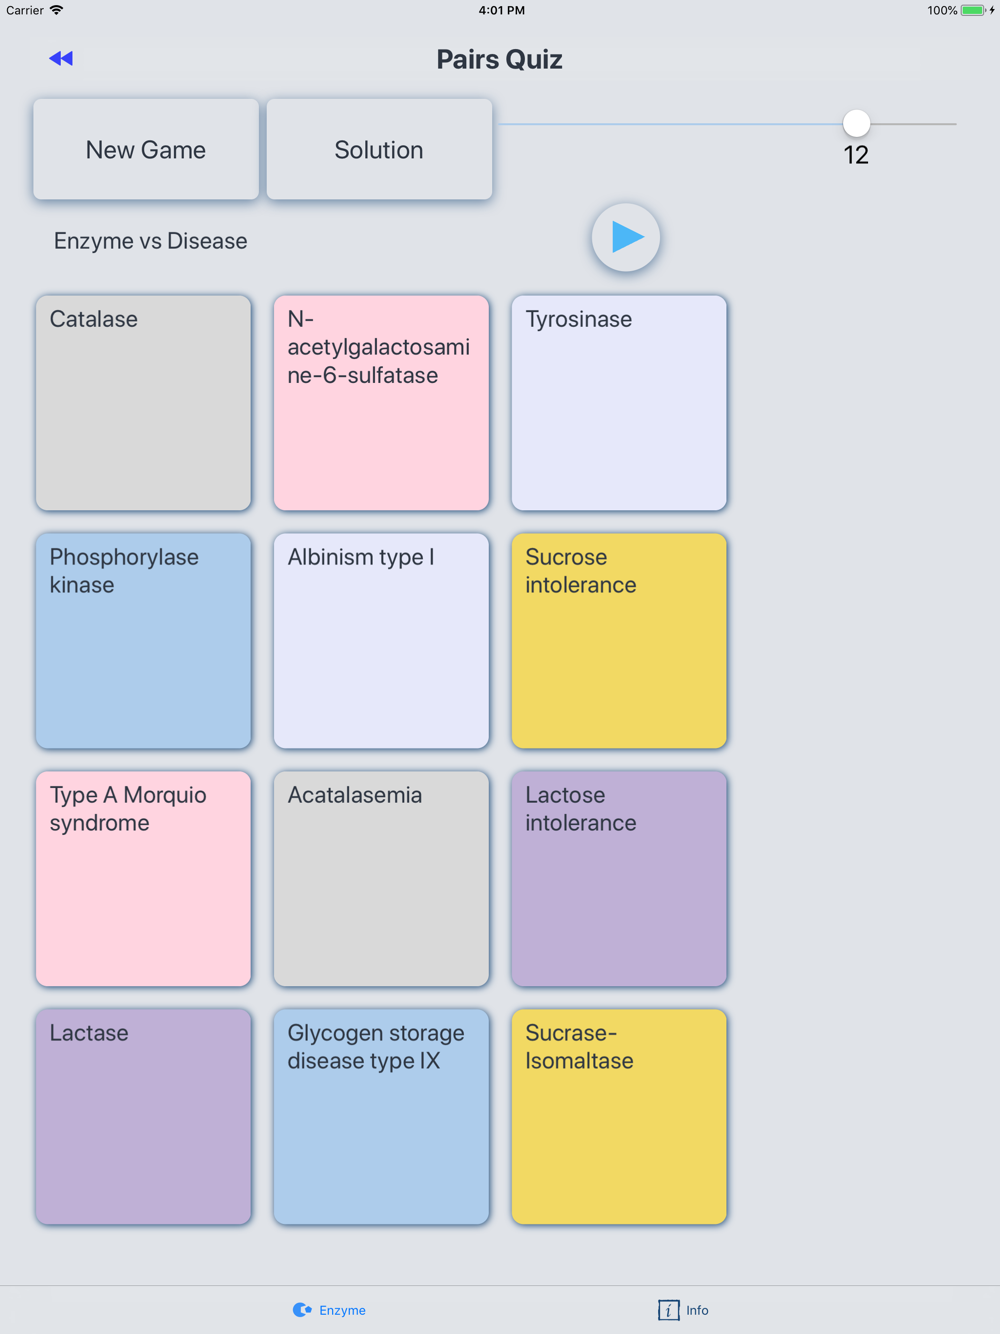Select the Sucrase-Isomaltase card
Viewport: 1000px width, 1334px height.
point(619,1117)
